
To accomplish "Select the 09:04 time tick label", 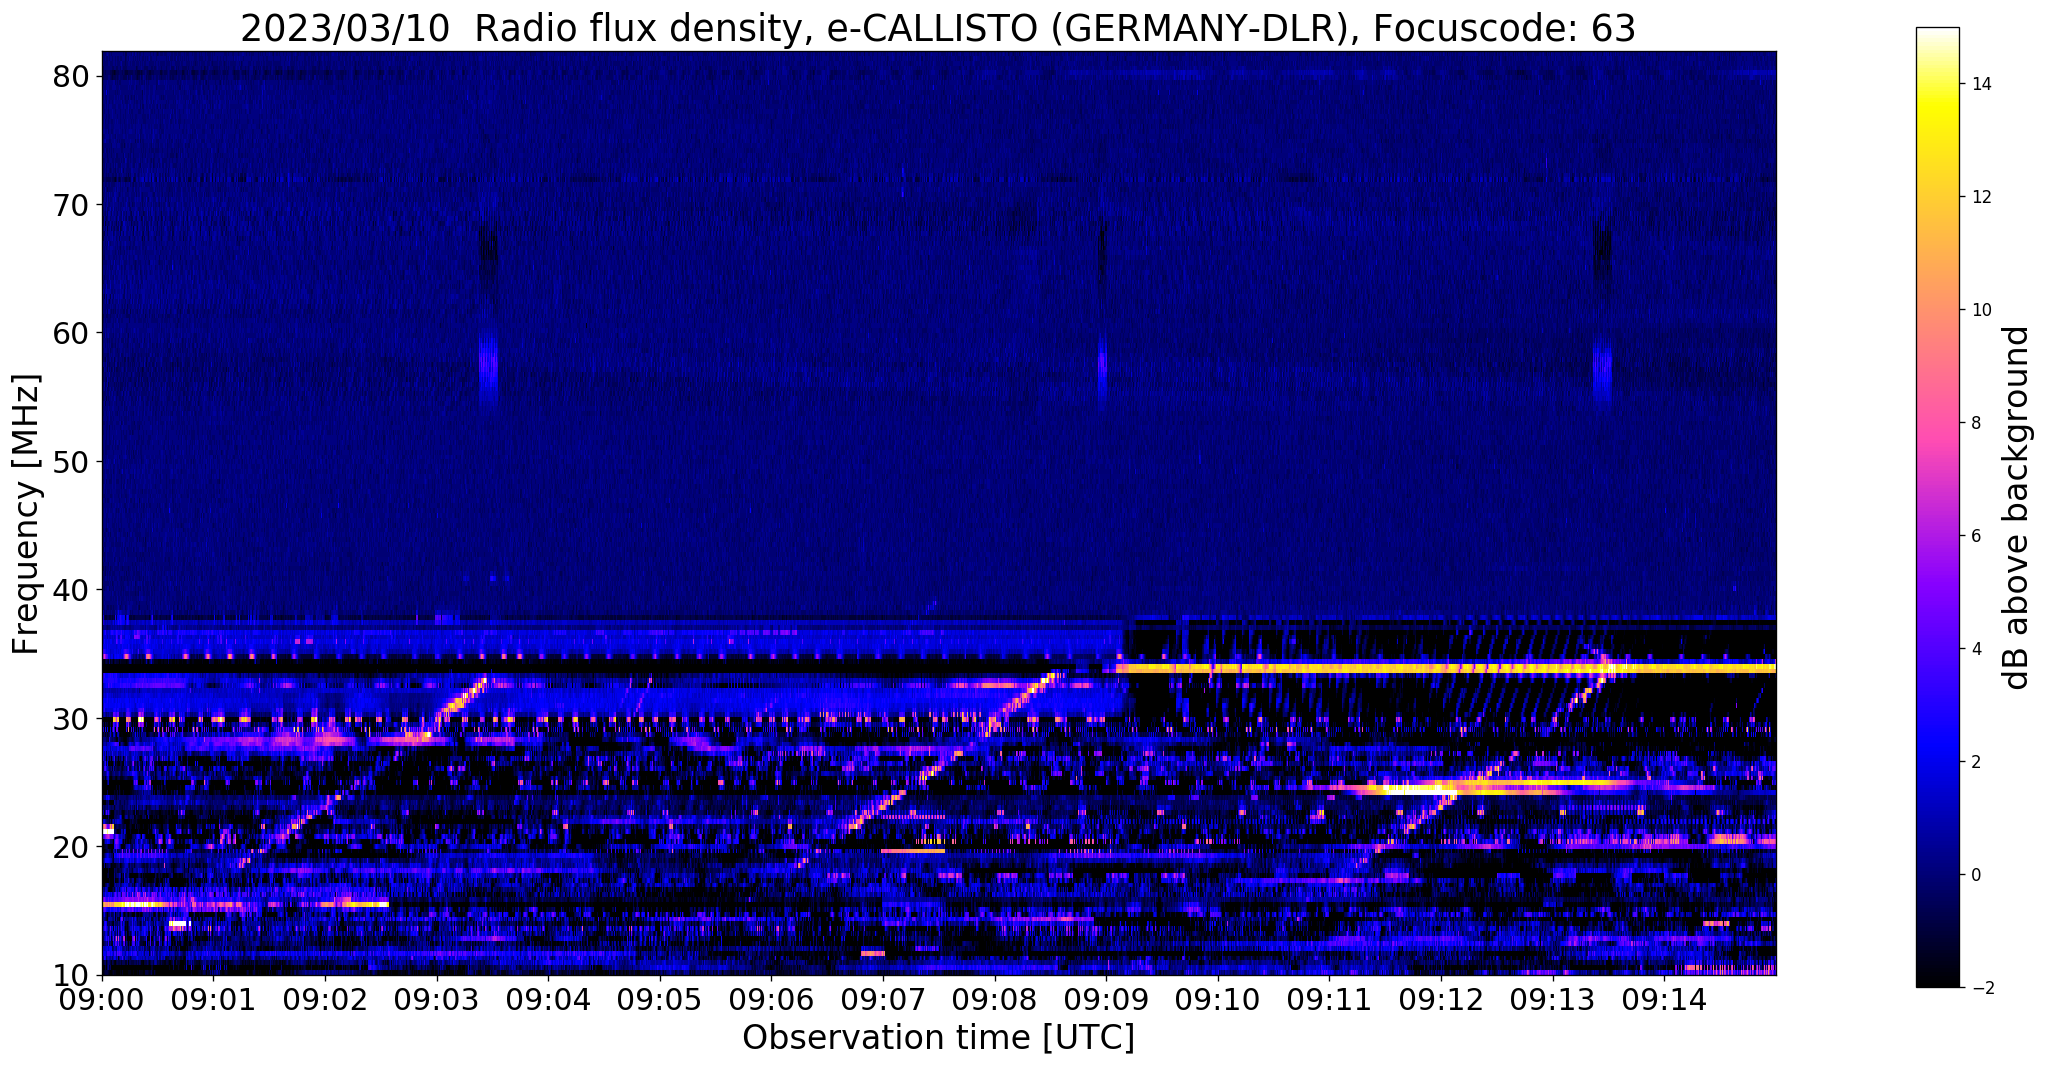I will coord(548,998).
